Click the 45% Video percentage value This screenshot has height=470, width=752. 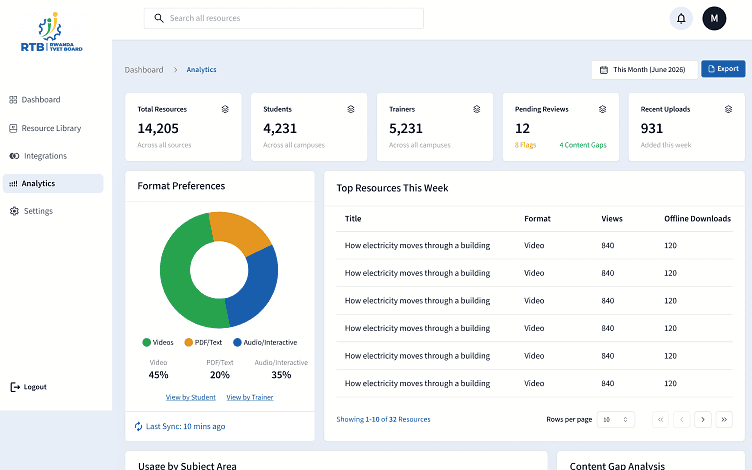(158, 375)
